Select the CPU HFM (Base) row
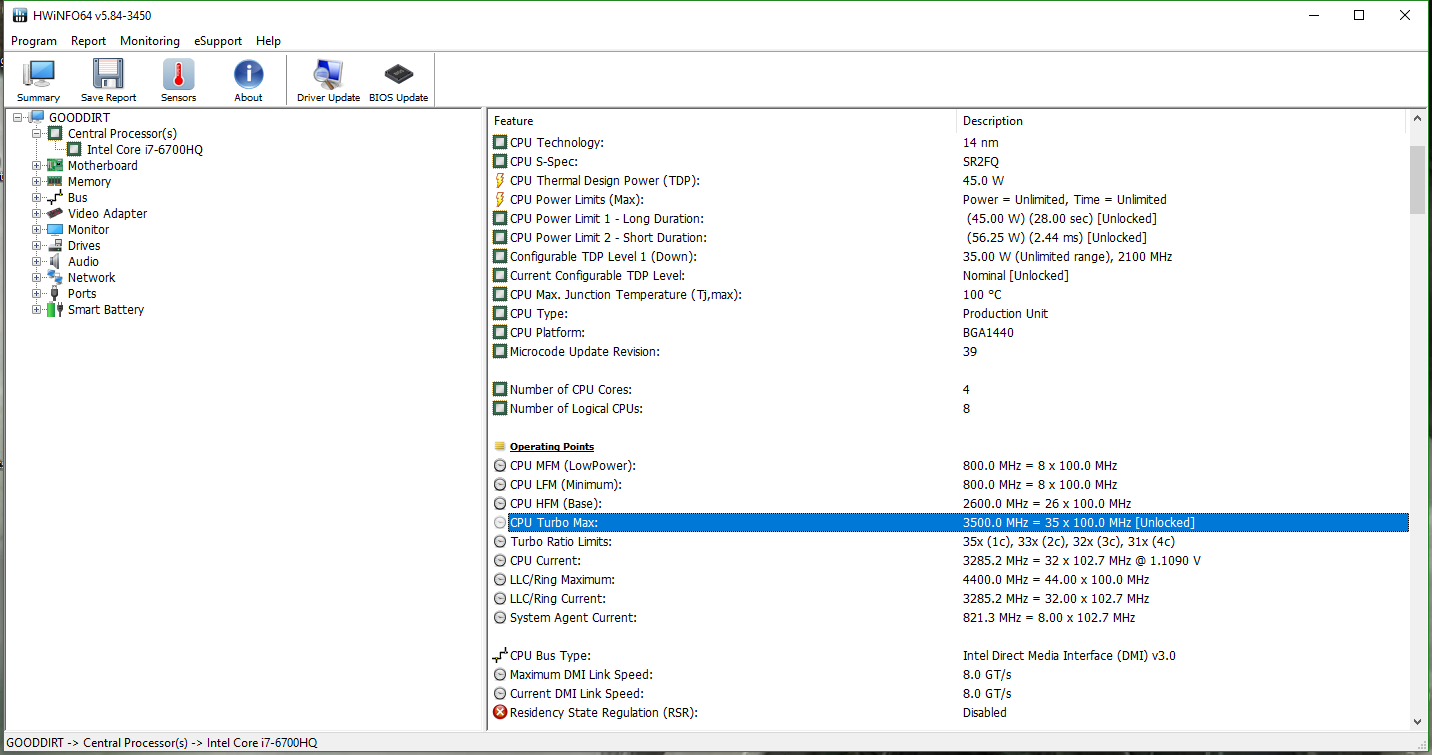 point(948,504)
